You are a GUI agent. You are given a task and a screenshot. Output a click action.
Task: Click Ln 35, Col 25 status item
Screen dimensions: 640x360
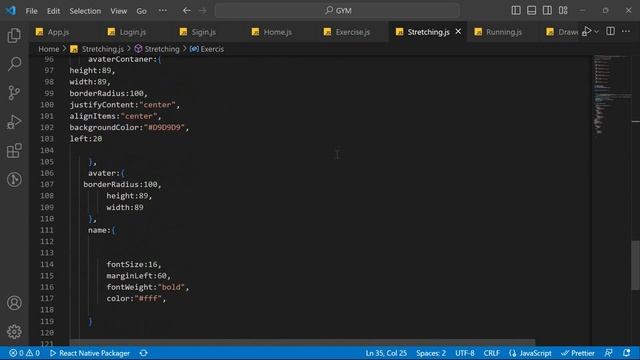pyautogui.click(x=386, y=353)
